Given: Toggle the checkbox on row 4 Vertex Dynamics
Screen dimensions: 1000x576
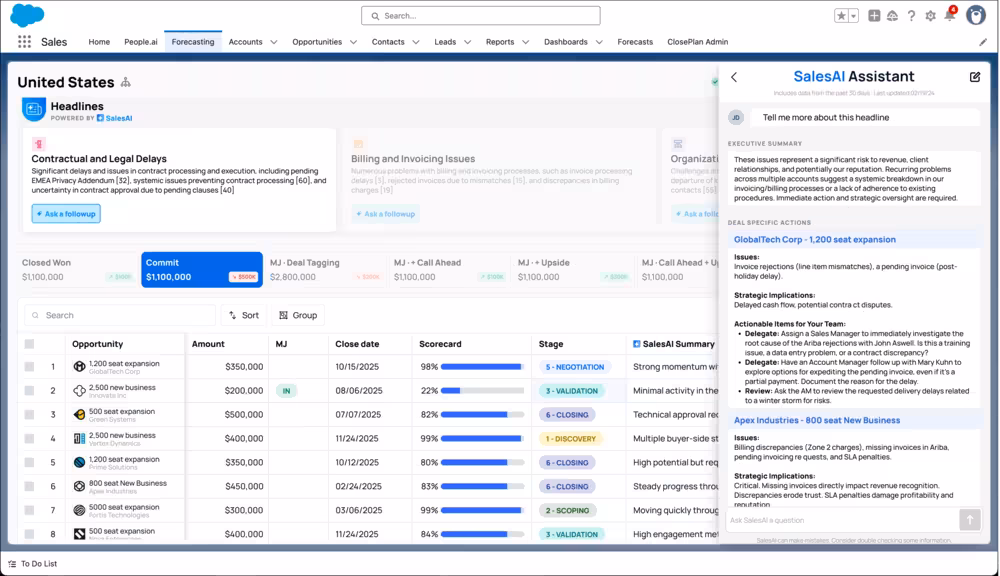Looking at the screenshot, I should [29, 439].
